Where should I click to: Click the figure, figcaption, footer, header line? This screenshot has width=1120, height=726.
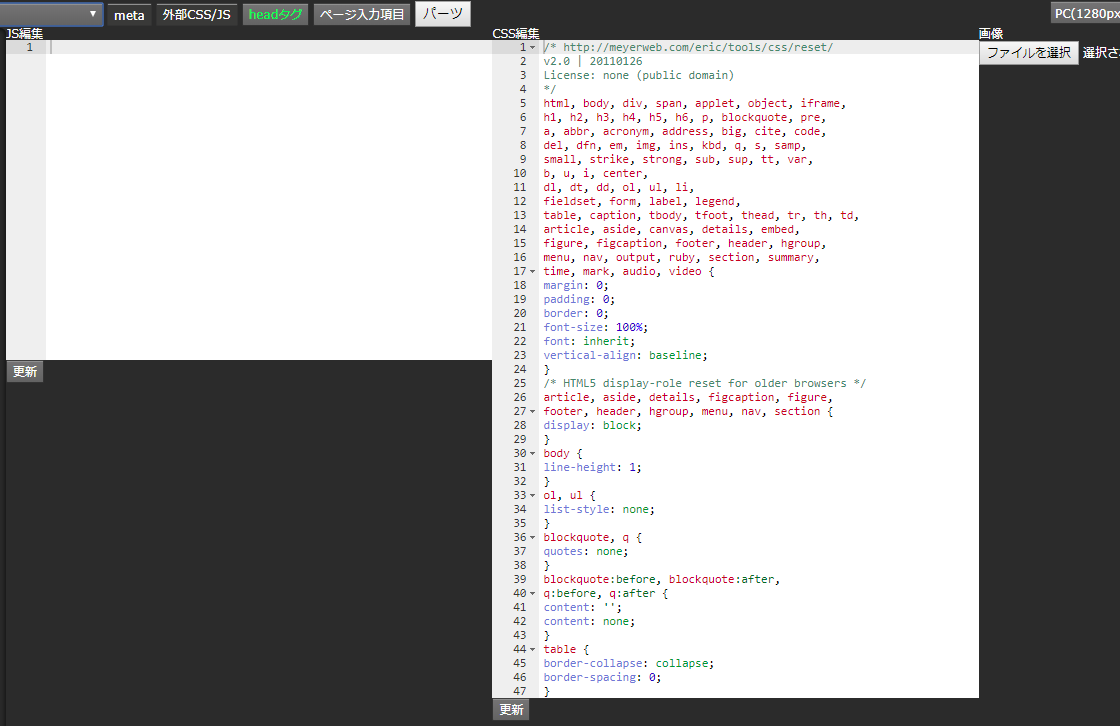click(x=684, y=244)
